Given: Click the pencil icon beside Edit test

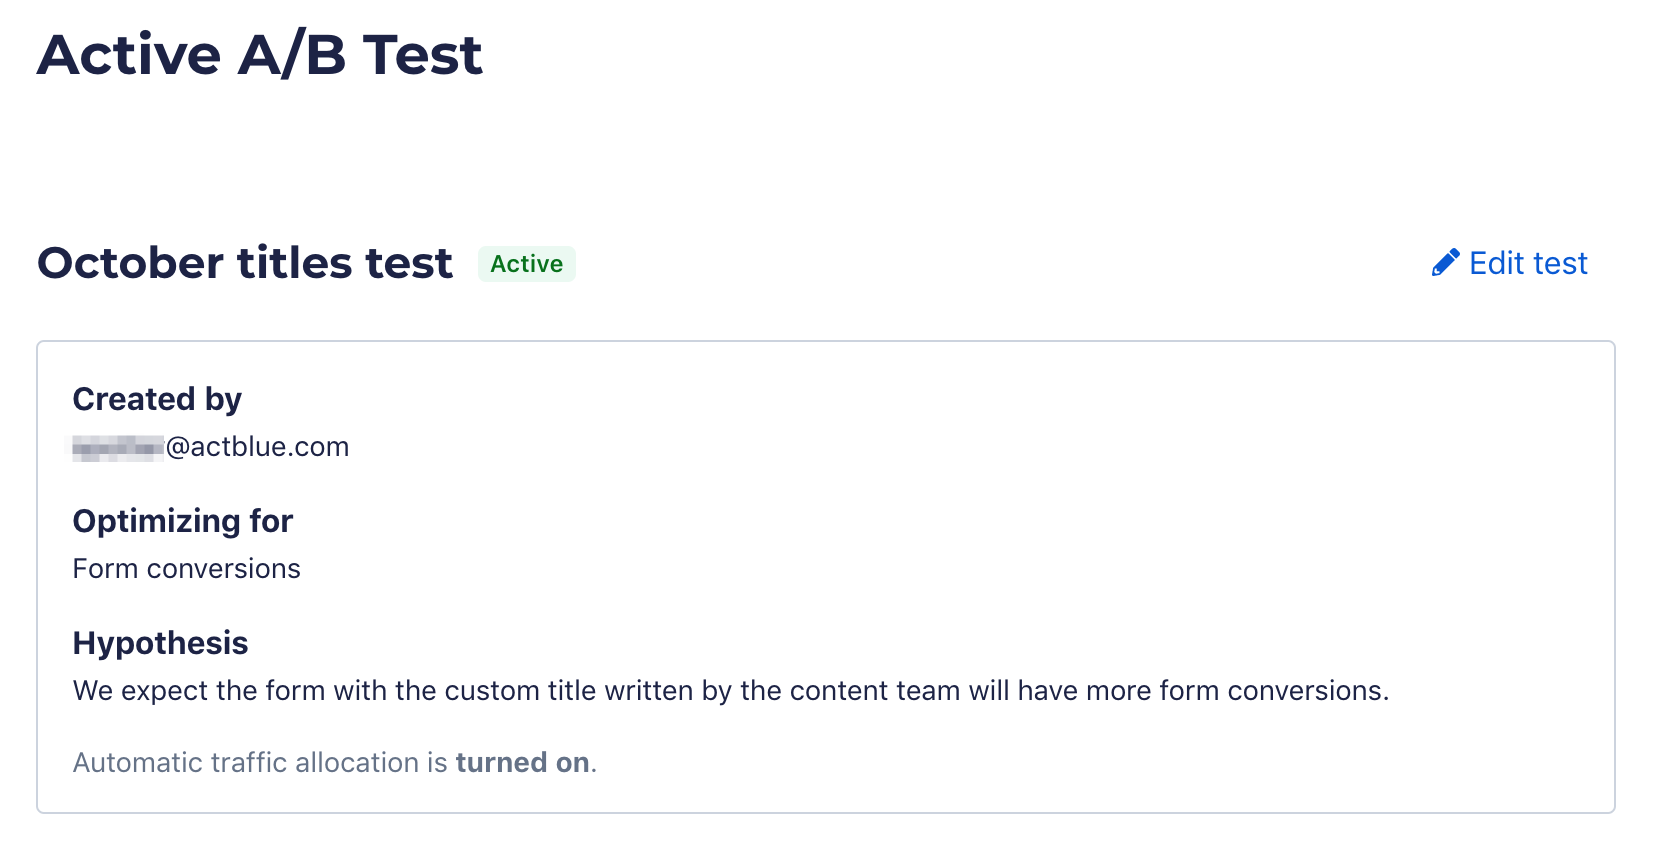Looking at the screenshot, I should pyautogui.click(x=1445, y=263).
